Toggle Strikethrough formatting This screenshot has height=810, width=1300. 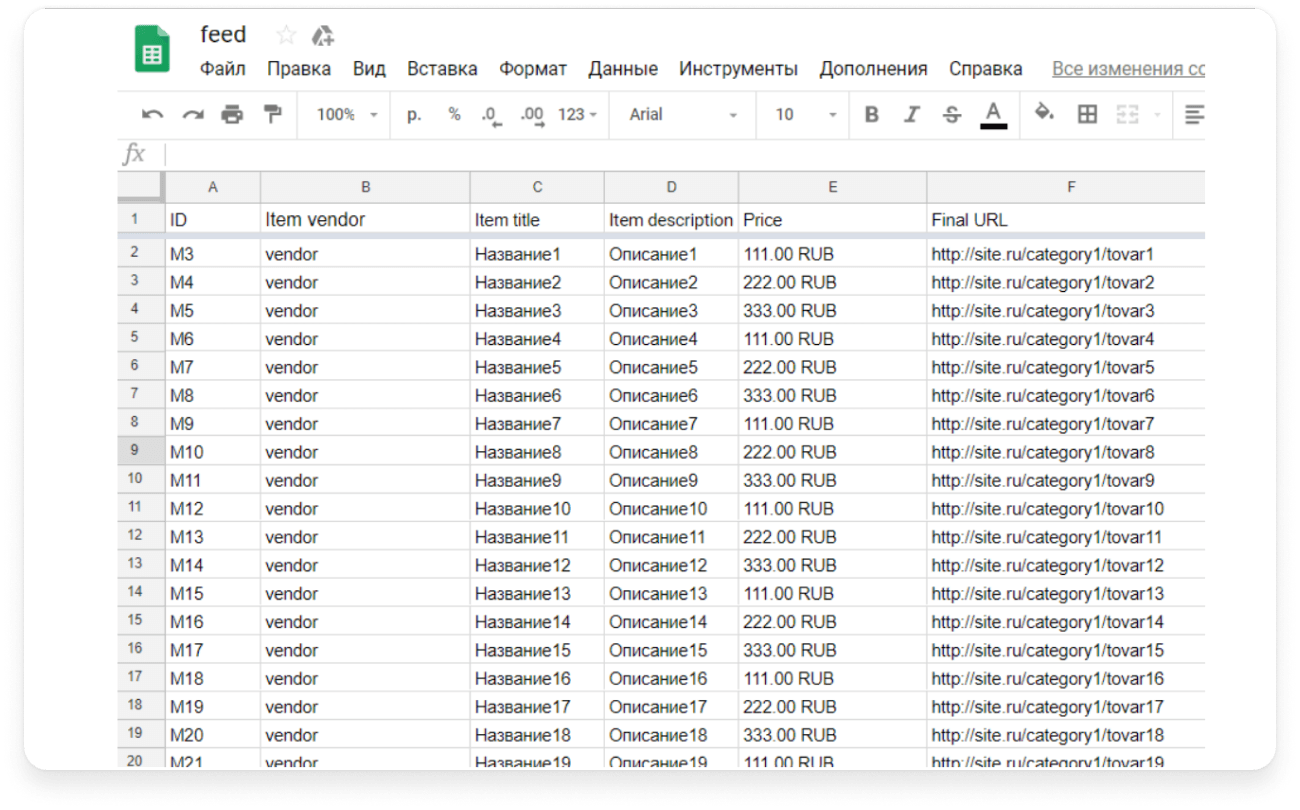point(952,115)
